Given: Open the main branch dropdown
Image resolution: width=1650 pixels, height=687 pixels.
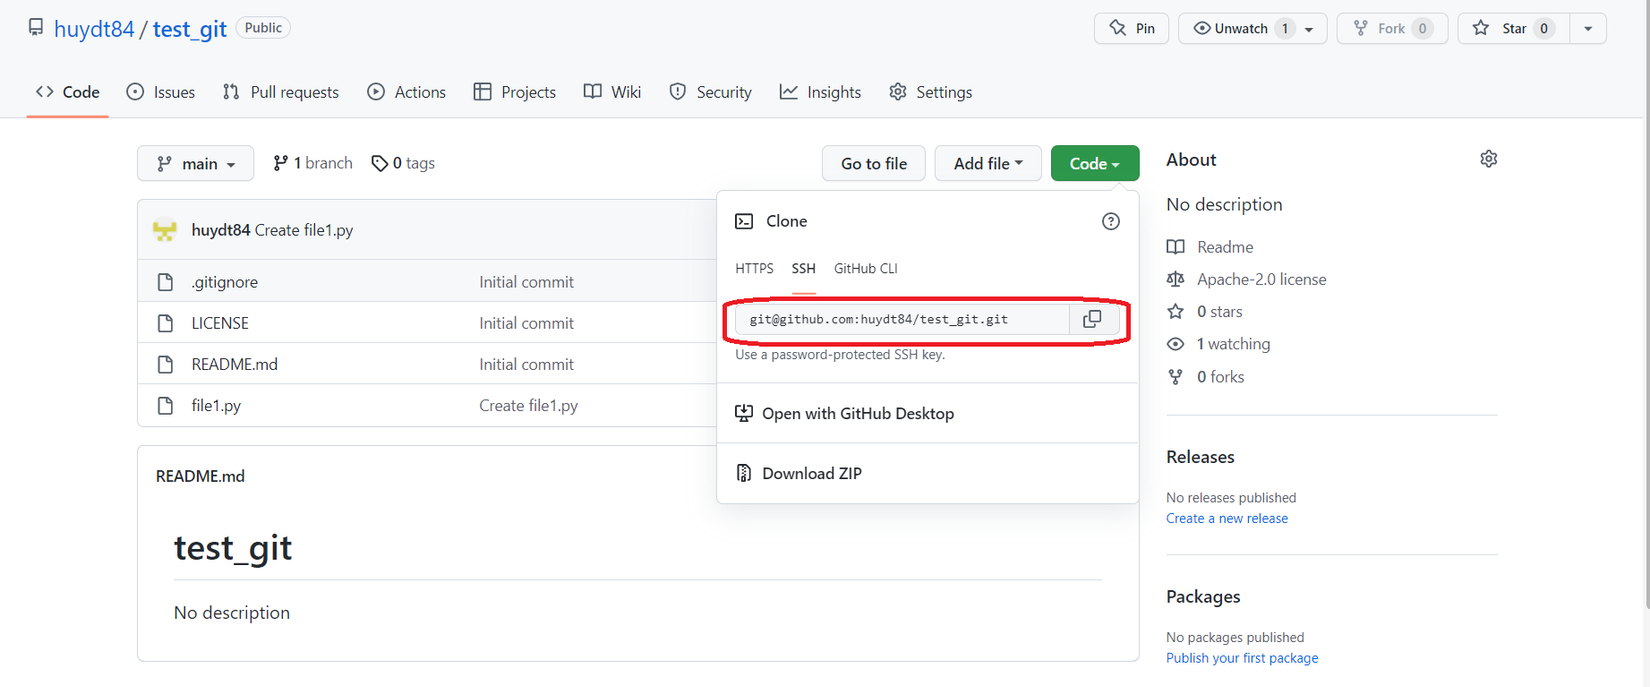Looking at the screenshot, I should 195,163.
